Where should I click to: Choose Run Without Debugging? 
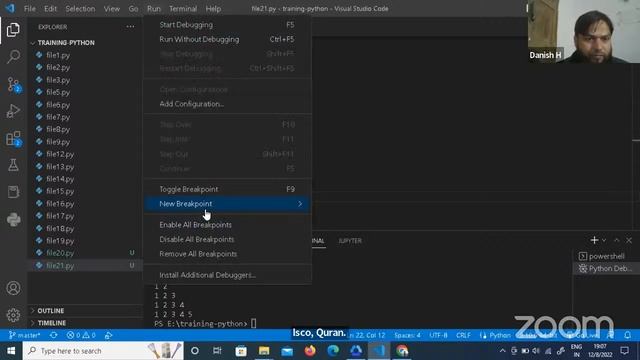pos(227,39)
